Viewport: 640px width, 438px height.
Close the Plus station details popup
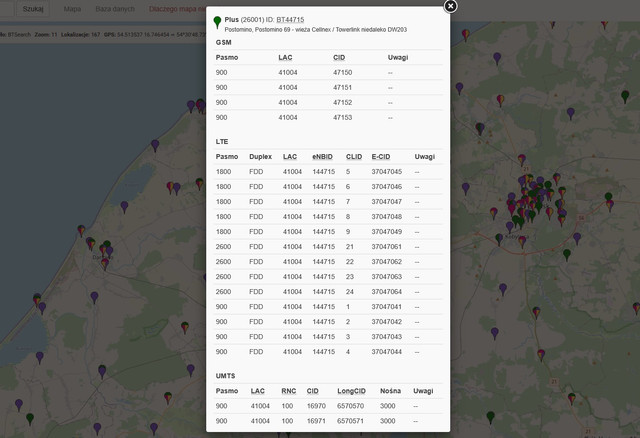[450, 6]
